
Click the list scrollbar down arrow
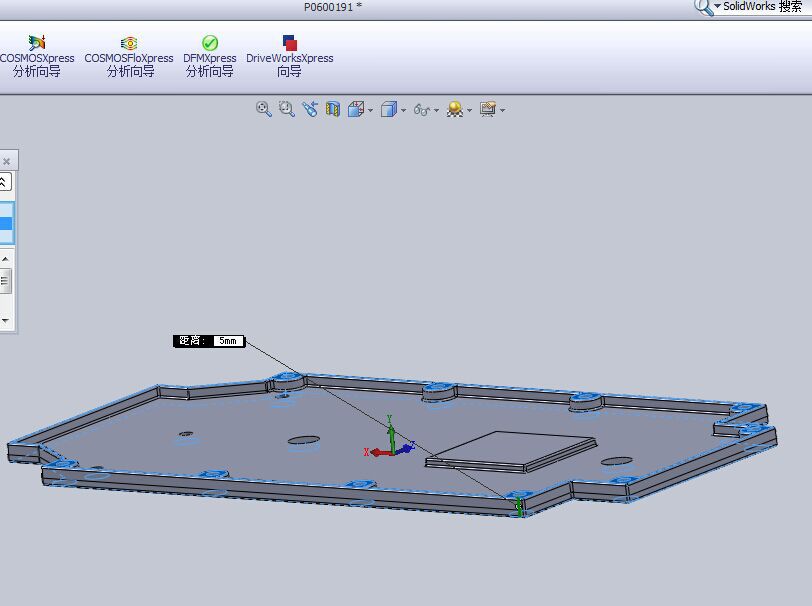[5, 320]
